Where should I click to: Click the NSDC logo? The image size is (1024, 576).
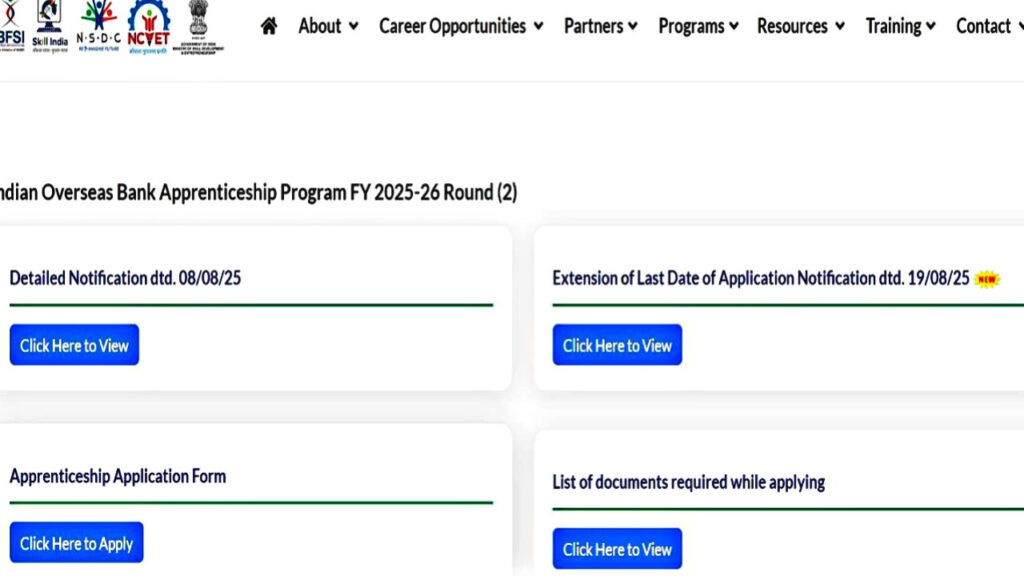pyautogui.click(x=98, y=26)
